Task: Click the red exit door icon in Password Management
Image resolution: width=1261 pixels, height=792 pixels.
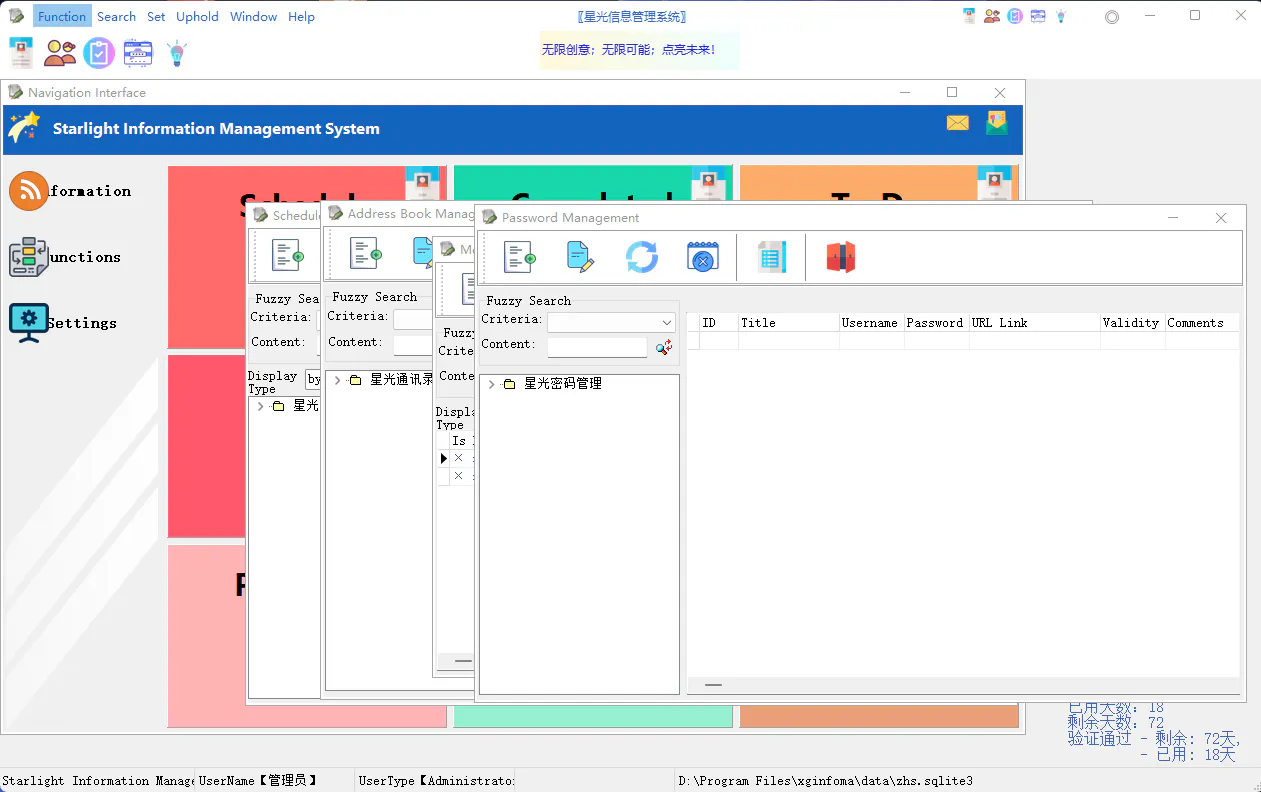Action: [841, 258]
